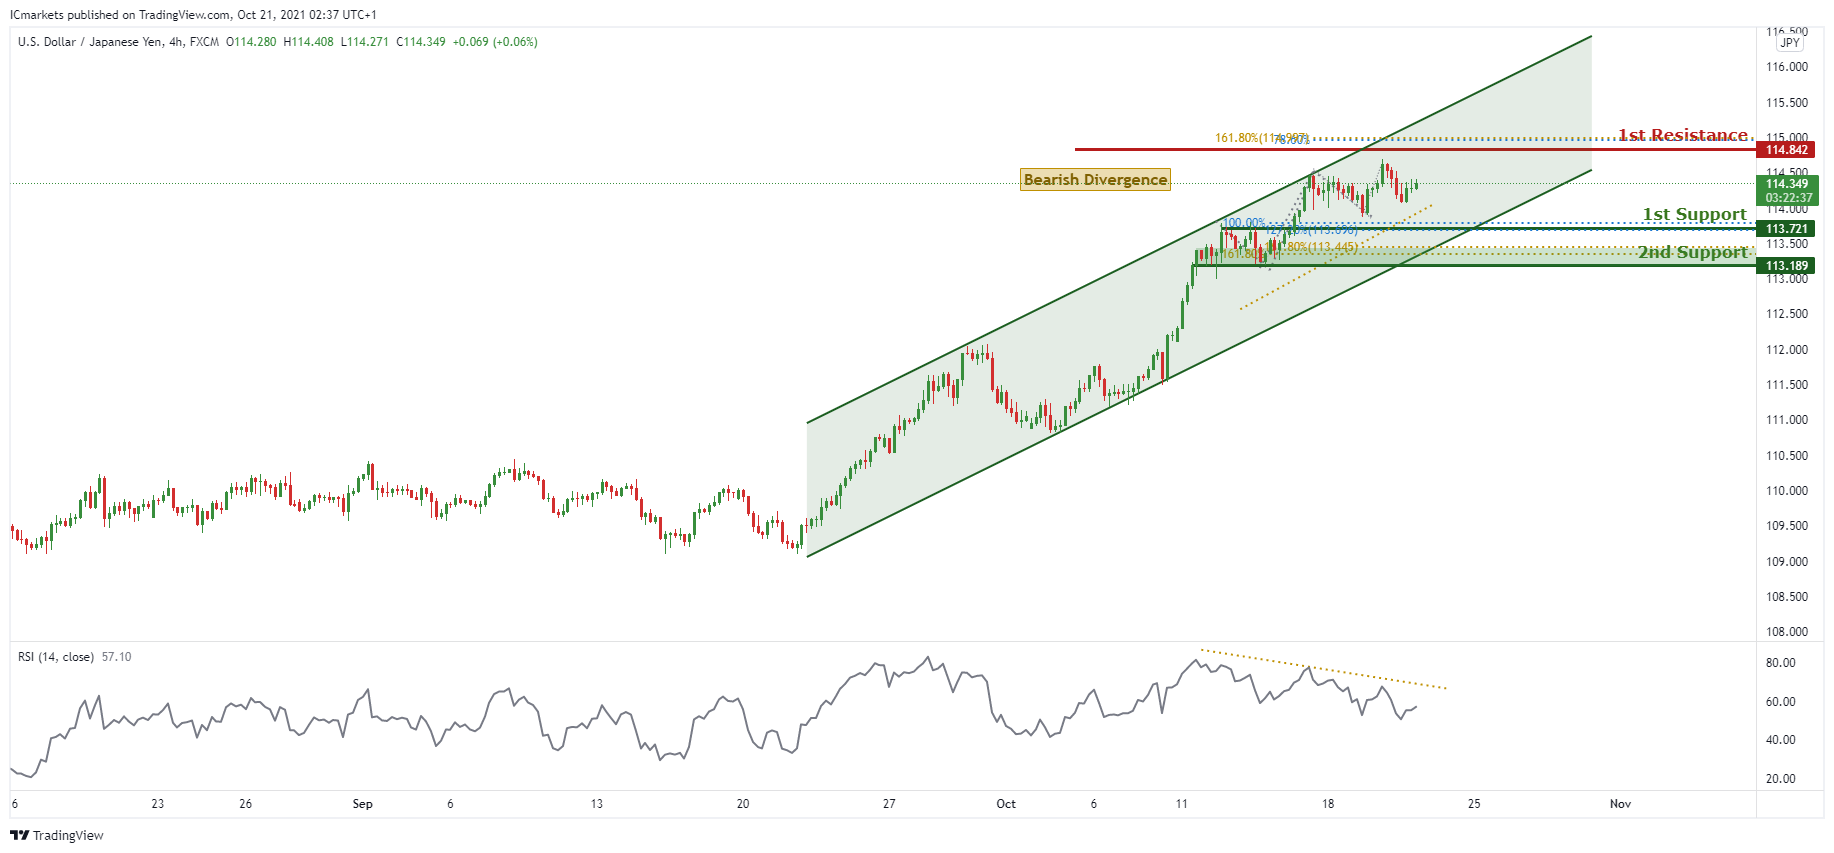Click the TradingView logo at bottom left
This screenshot has height=853, width=1834.
tap(57, 835)
